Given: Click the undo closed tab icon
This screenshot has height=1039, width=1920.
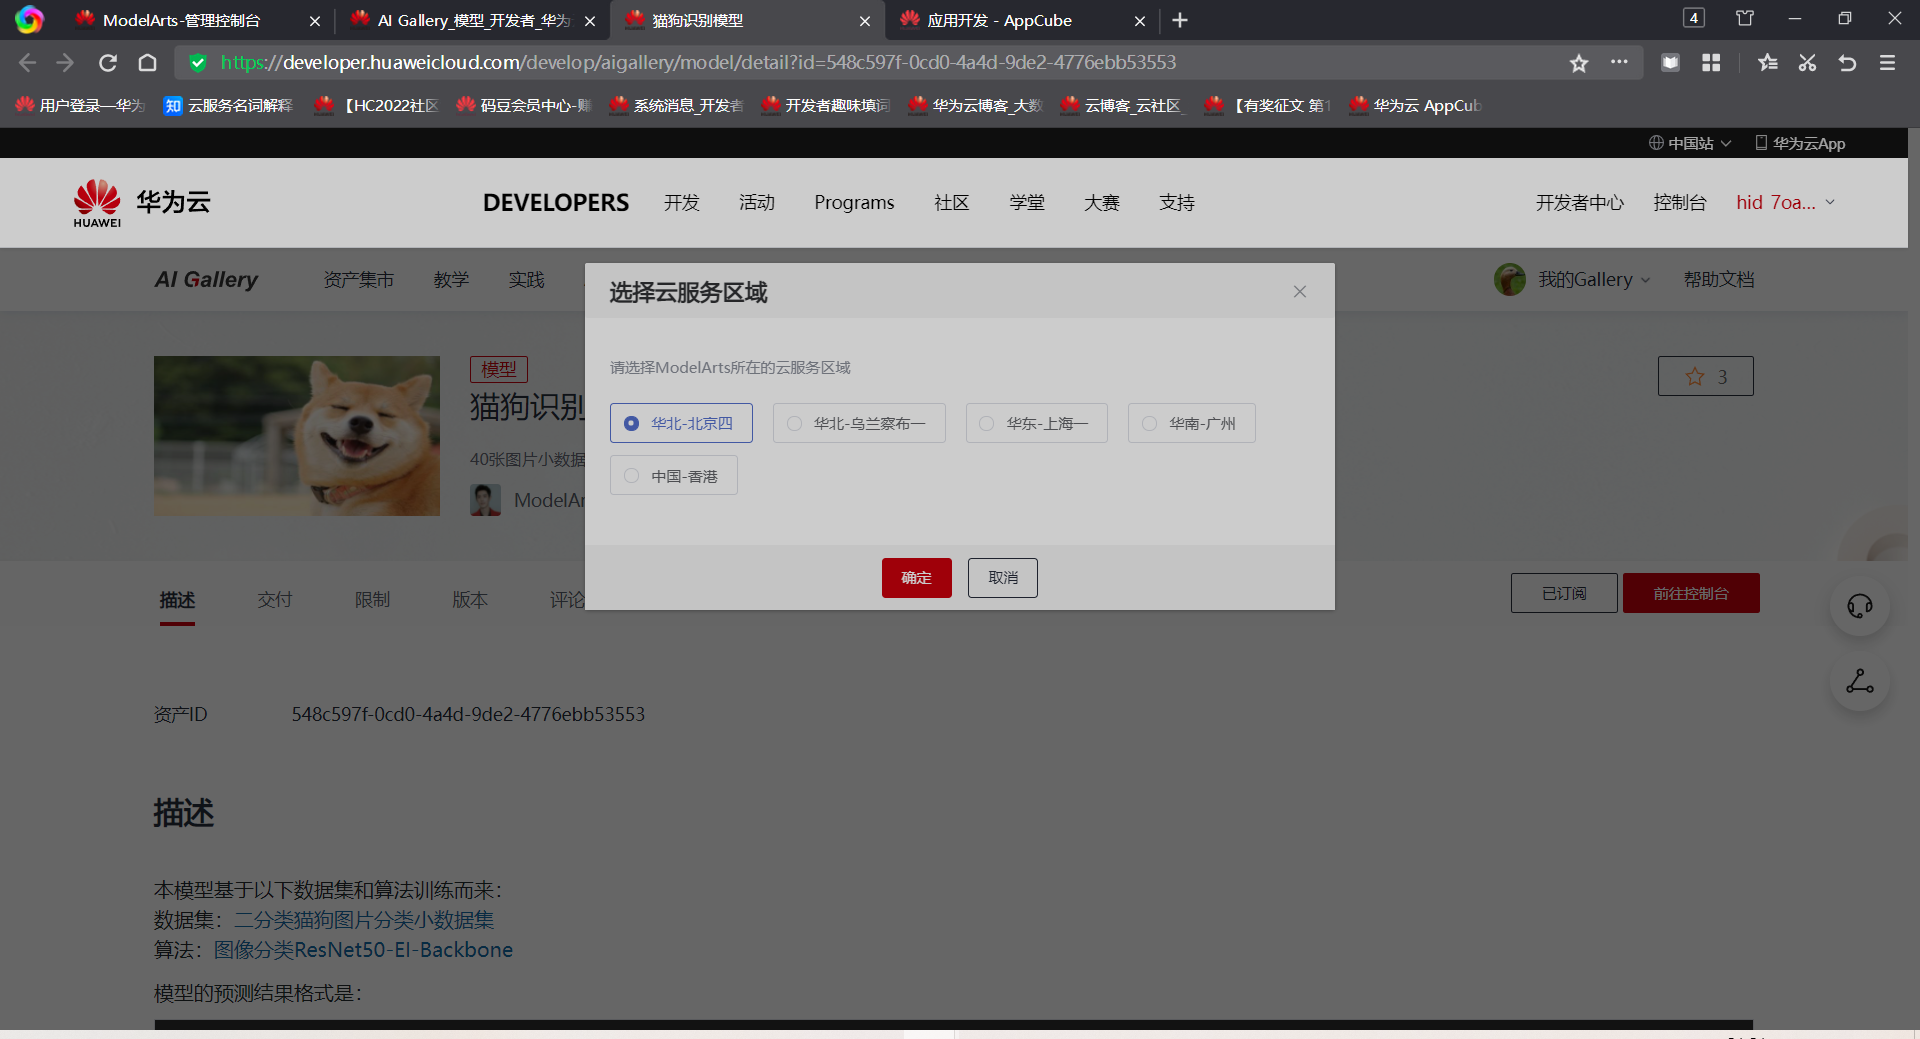Looking at the screenshot, I should [1847, 63].
